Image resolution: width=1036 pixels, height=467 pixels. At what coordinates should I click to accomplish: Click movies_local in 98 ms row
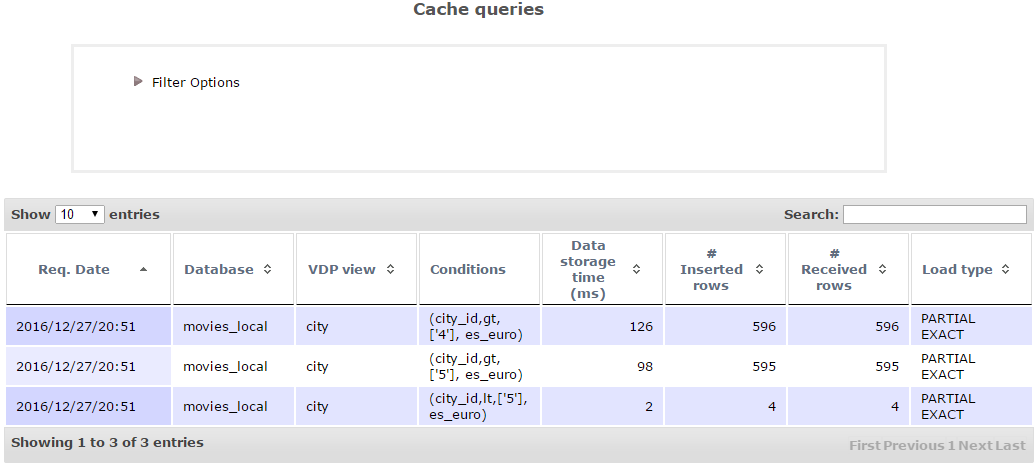coord(225,367)
